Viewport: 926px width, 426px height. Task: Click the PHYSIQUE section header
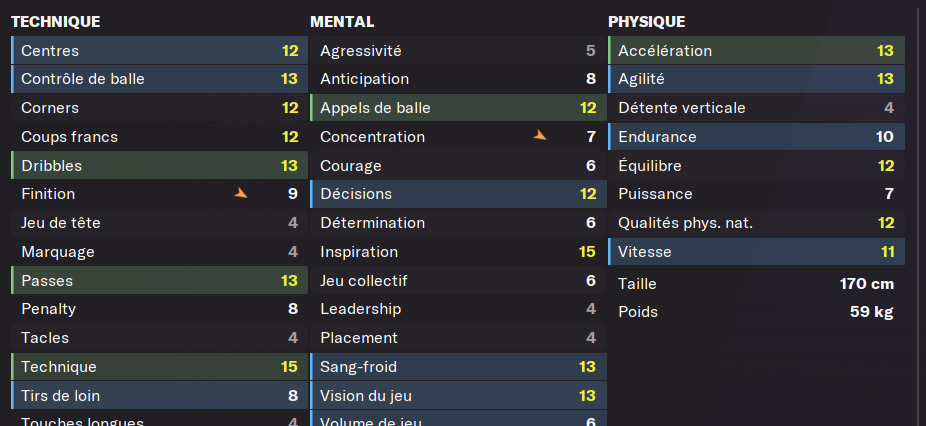647,22
